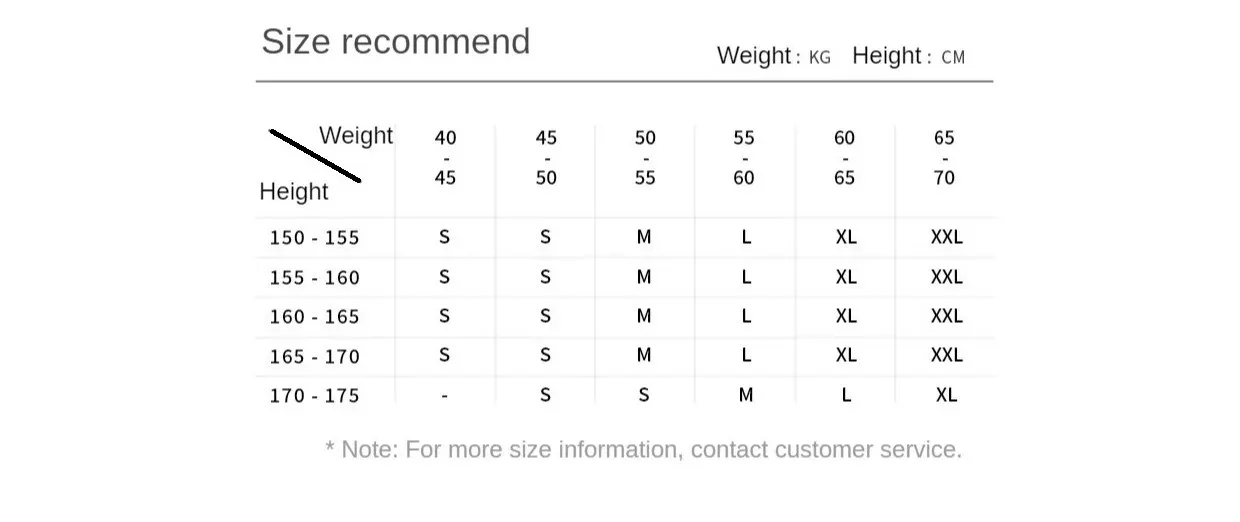Select the 40 - 45 weight column header
The width and height of the screenshot is (1240, 522).
(445, 158)
